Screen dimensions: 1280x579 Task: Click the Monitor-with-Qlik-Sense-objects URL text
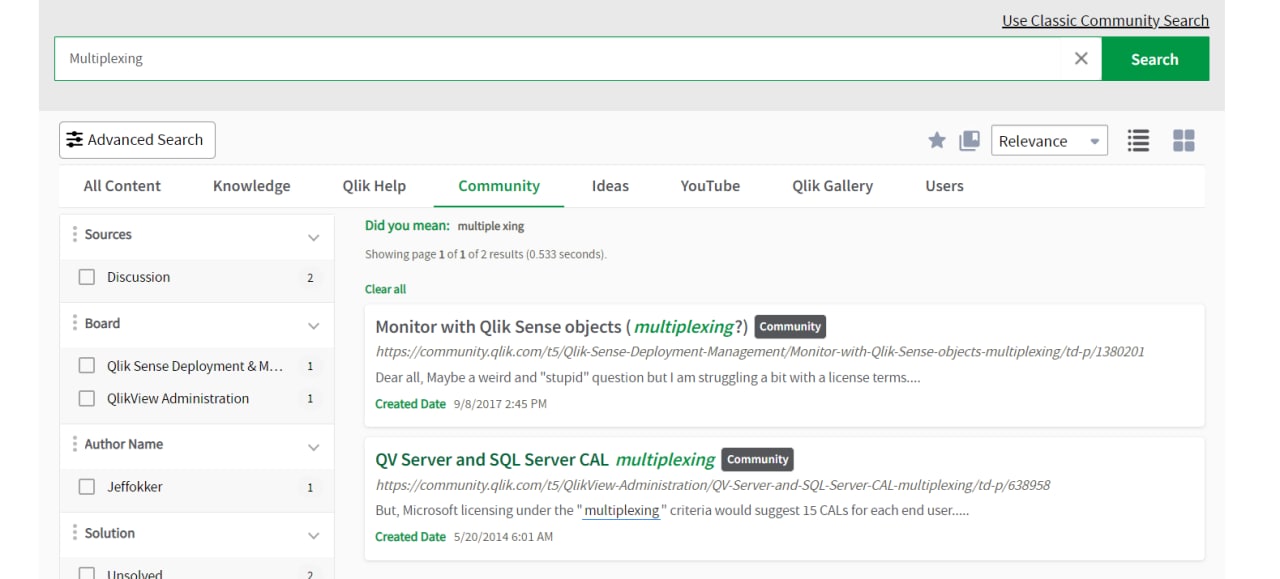point(760,352)
